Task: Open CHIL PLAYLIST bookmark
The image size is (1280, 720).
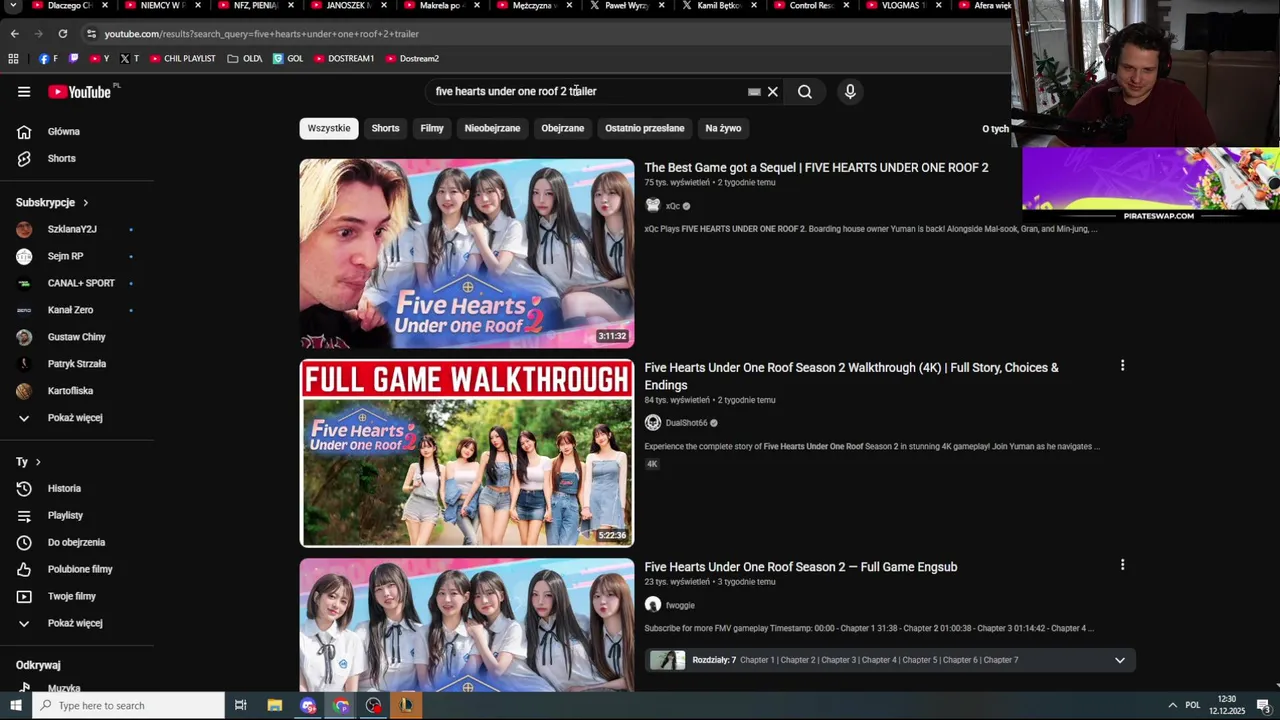Action: (182, 59)
